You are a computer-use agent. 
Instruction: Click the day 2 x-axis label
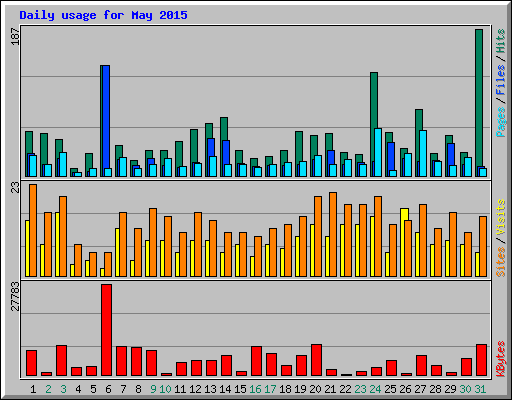click(48, 389)
